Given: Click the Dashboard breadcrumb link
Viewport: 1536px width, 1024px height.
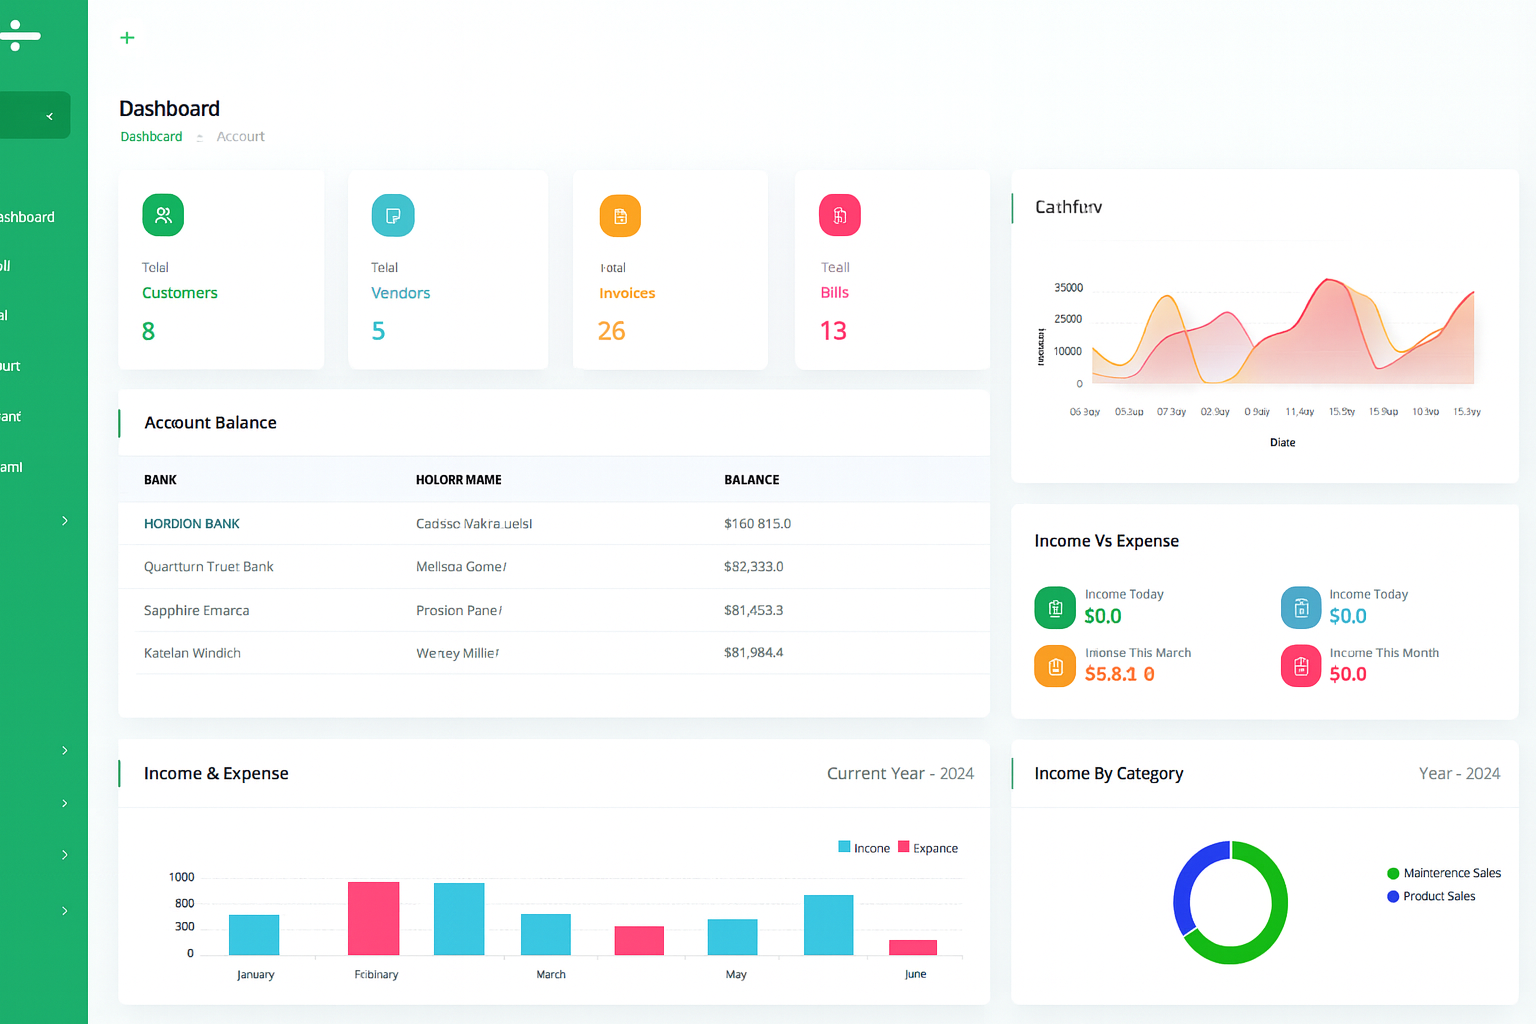Looking at the screenshot, I should 151,137.
